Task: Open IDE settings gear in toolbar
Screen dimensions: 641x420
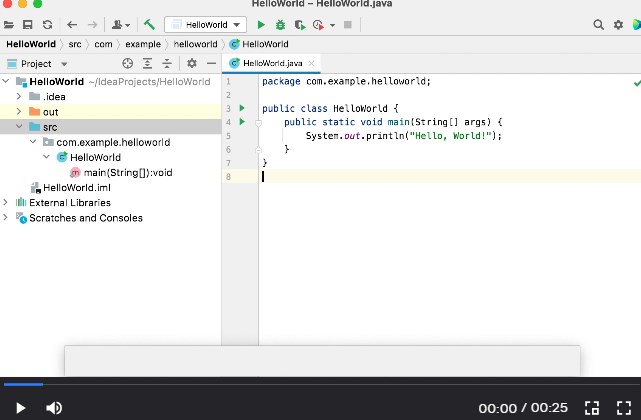Action: (x=619, y=25)
